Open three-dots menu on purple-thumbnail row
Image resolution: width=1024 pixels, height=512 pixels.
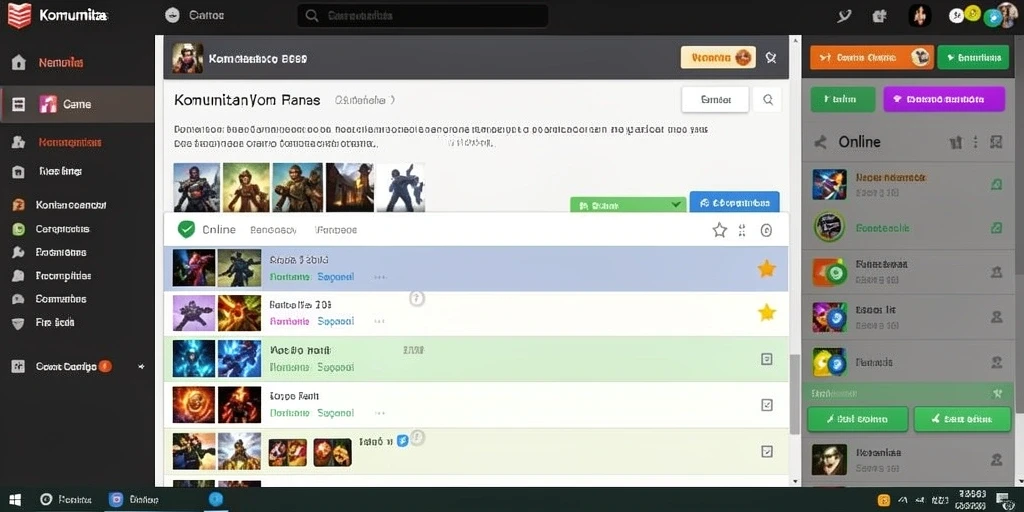[379, 321]
